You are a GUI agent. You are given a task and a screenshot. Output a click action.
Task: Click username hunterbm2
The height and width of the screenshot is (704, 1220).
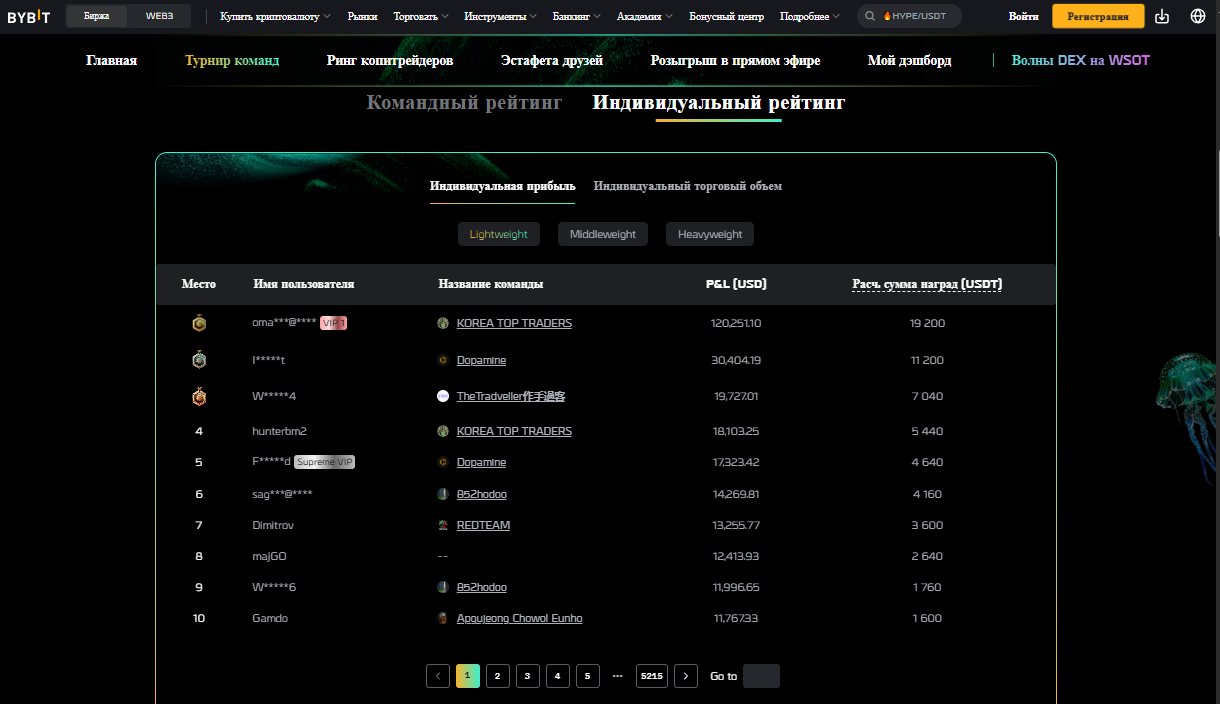[279, 431]
